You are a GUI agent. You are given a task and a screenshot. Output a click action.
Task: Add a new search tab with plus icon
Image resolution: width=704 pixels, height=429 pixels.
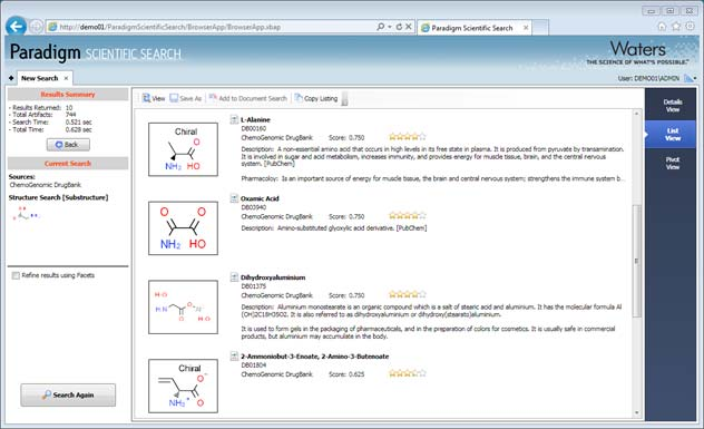(11, 78)
